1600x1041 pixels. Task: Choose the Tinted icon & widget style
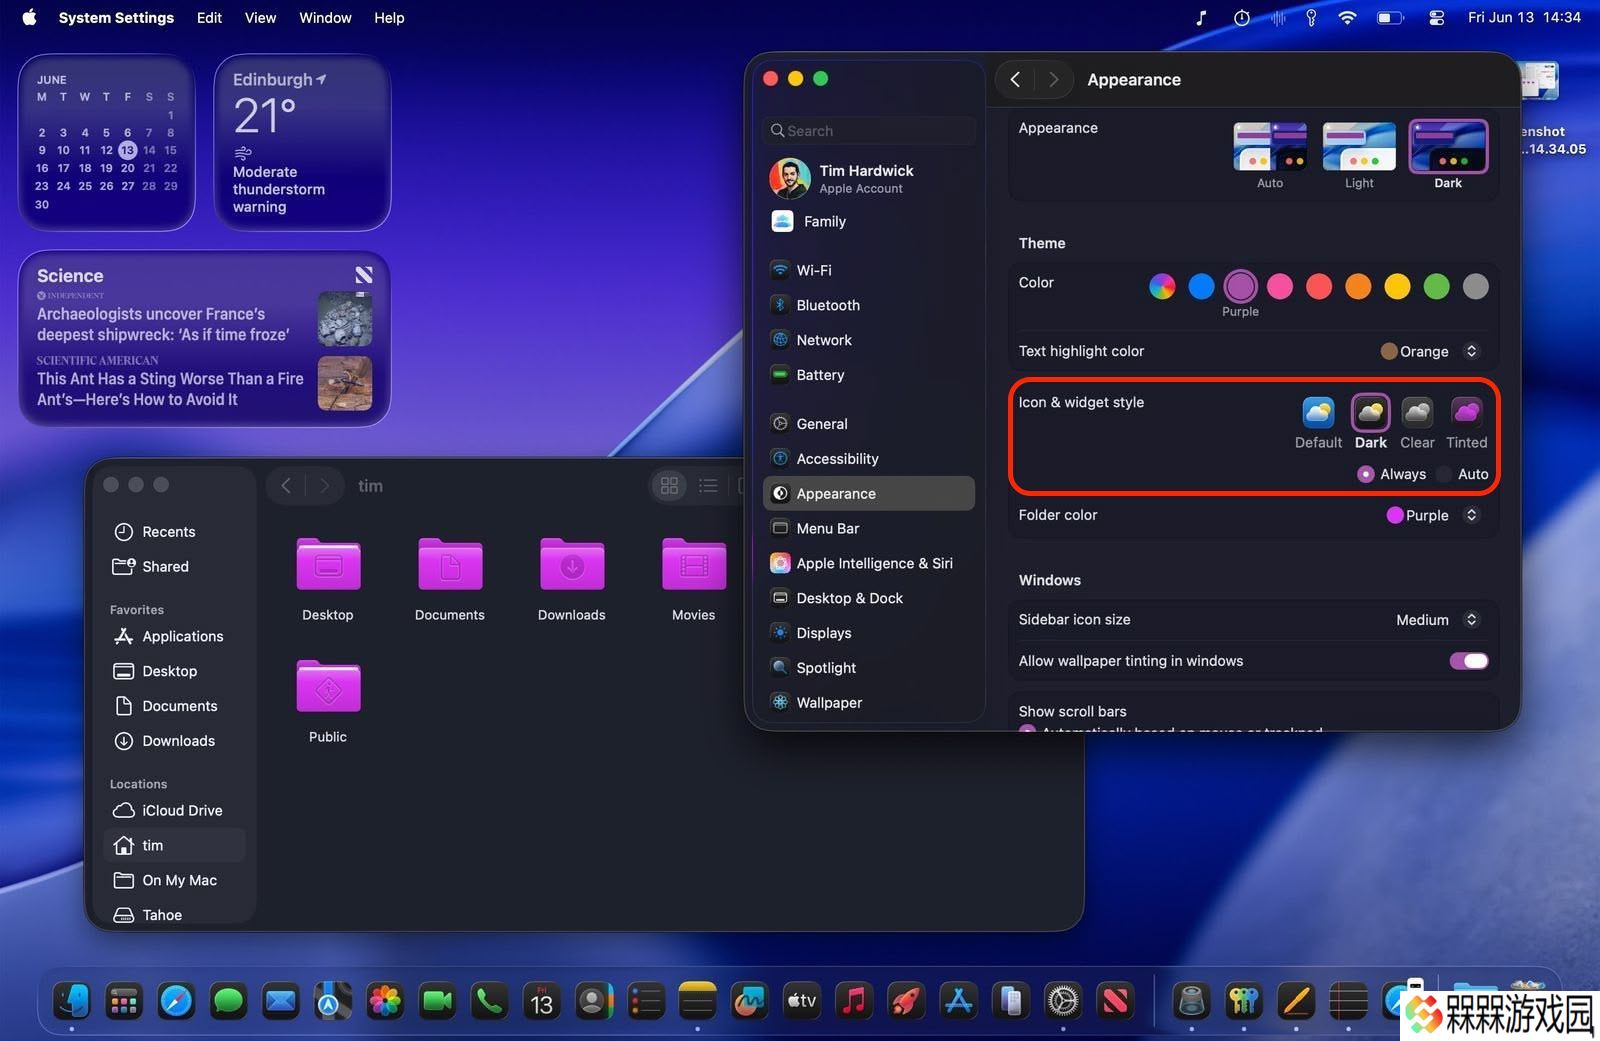point(1466,412)
